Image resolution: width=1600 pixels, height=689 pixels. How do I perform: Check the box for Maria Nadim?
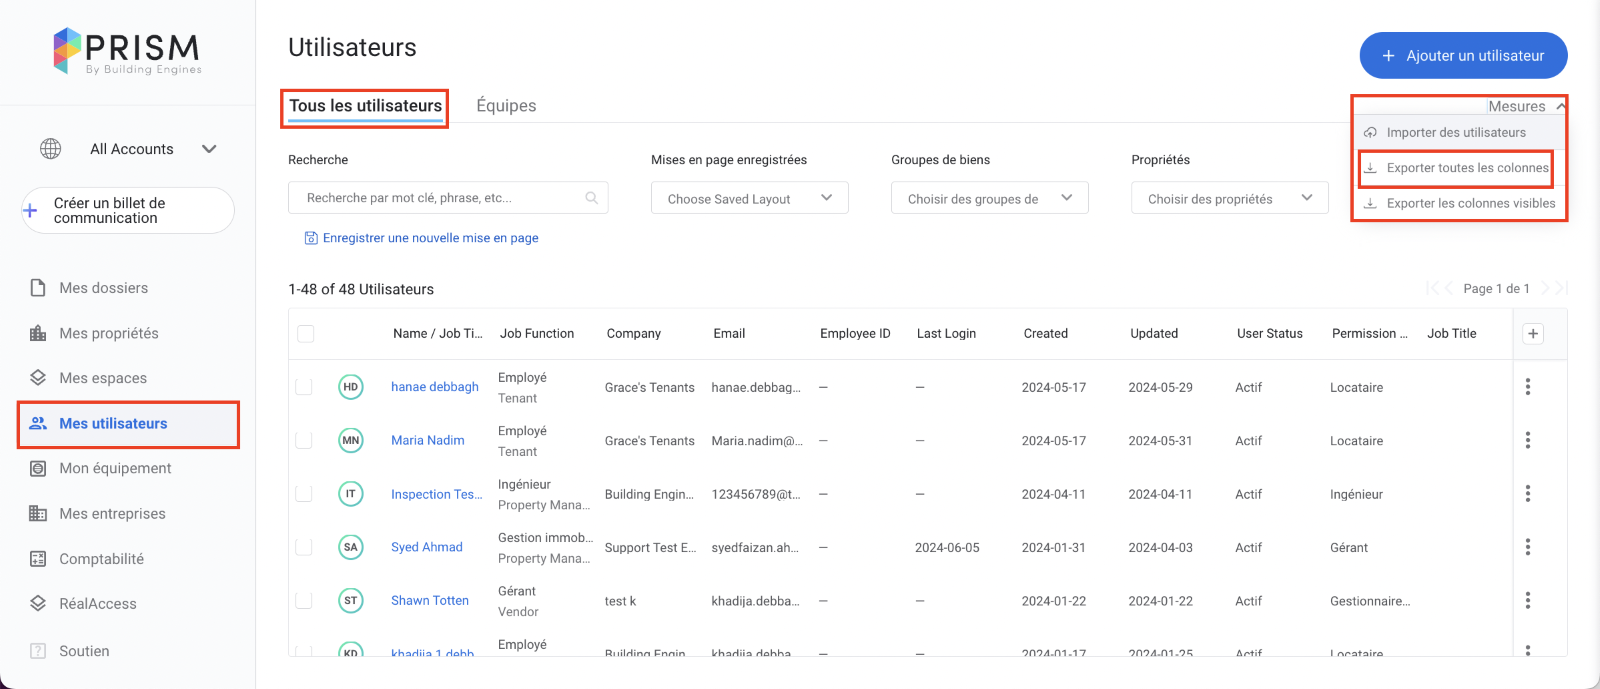point(304,440)
